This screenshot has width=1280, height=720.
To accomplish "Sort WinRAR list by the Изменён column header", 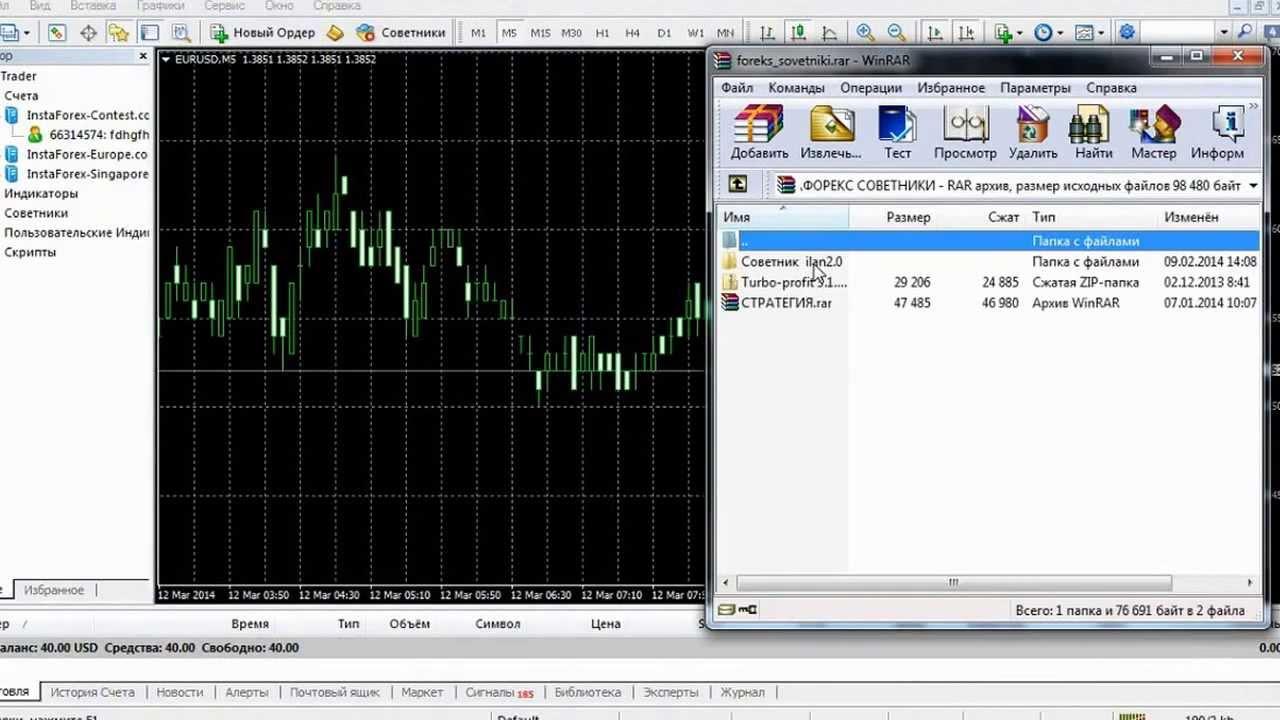I will (1191, 217).
